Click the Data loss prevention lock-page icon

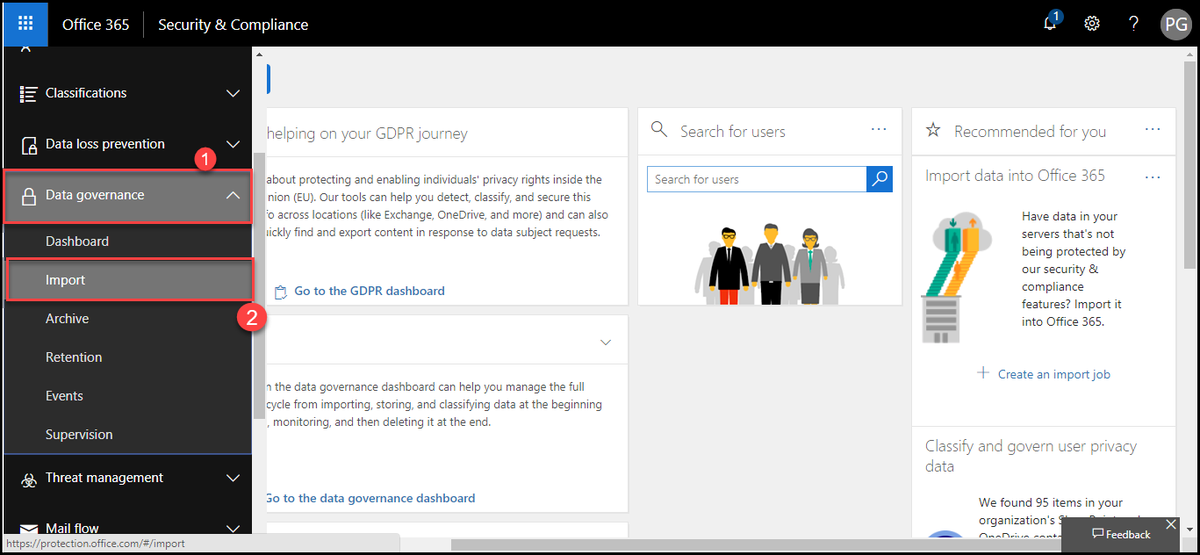28,145
